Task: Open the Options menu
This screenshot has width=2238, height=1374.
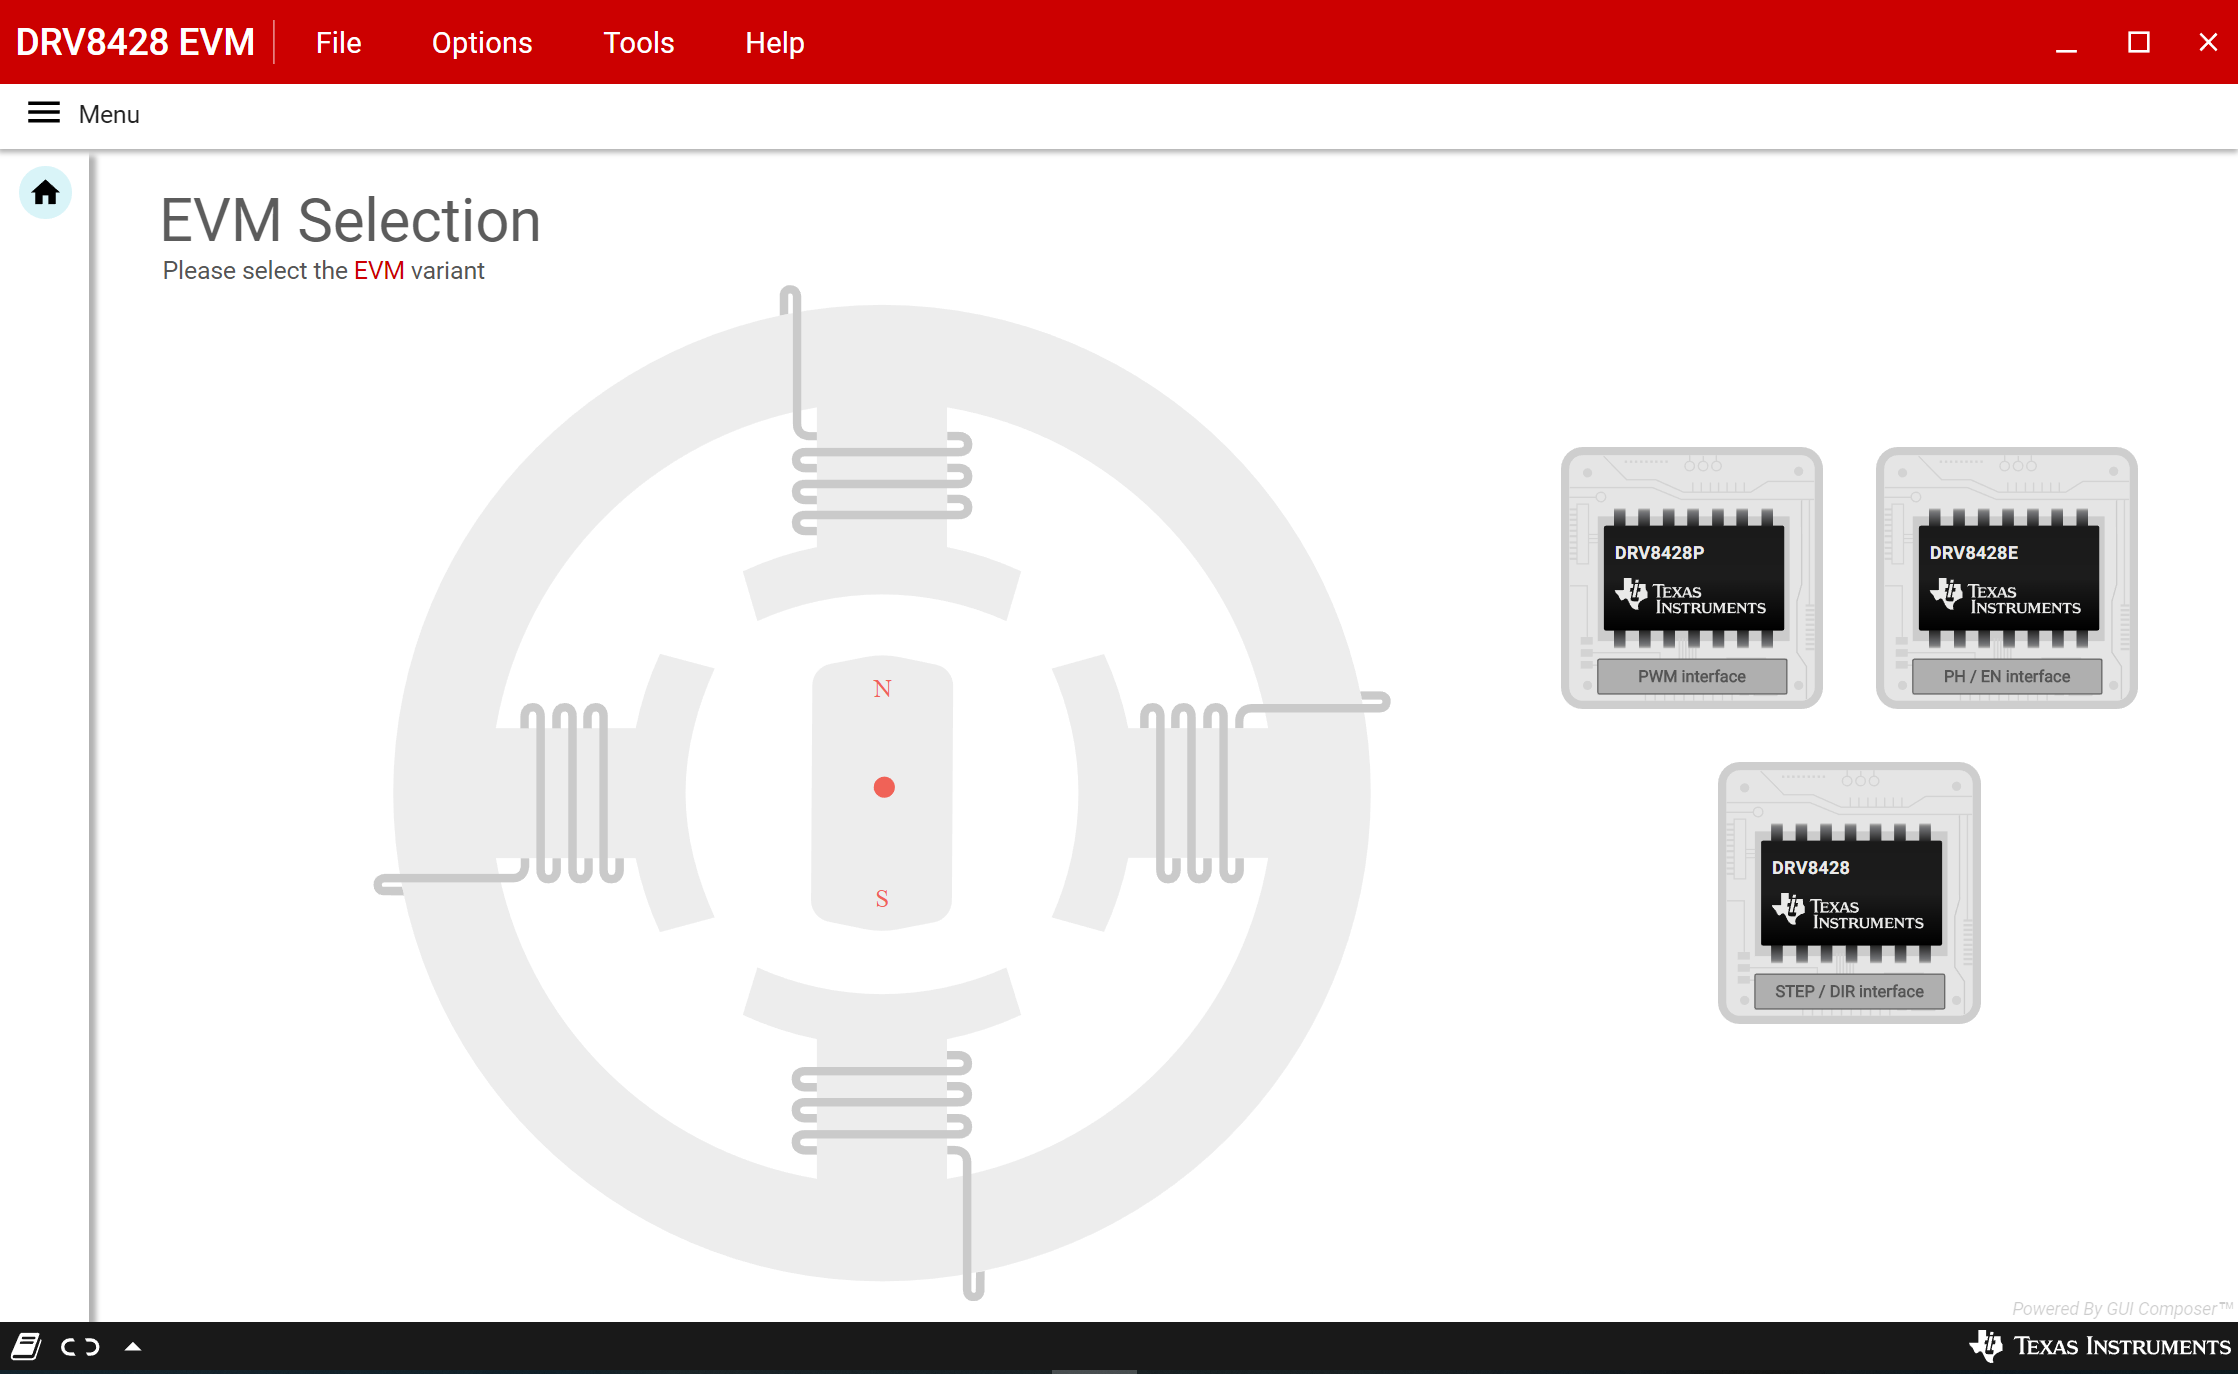Action: click(x=481, y=43)
